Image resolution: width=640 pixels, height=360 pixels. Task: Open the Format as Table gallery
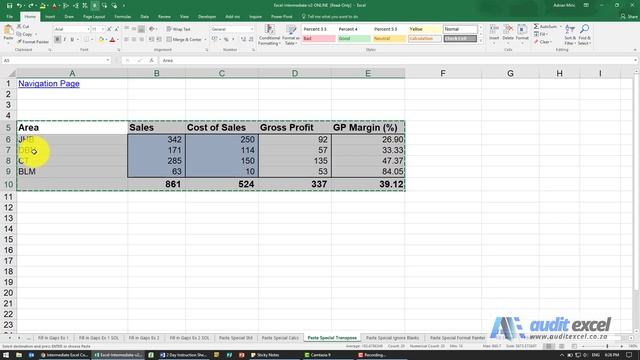point(291,34)
